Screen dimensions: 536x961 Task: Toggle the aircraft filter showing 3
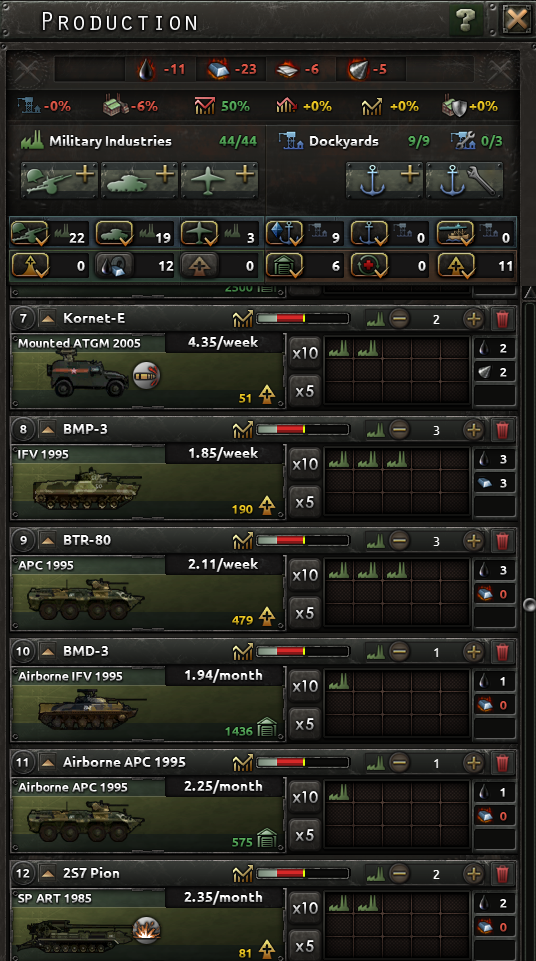(x=219, y=234)
